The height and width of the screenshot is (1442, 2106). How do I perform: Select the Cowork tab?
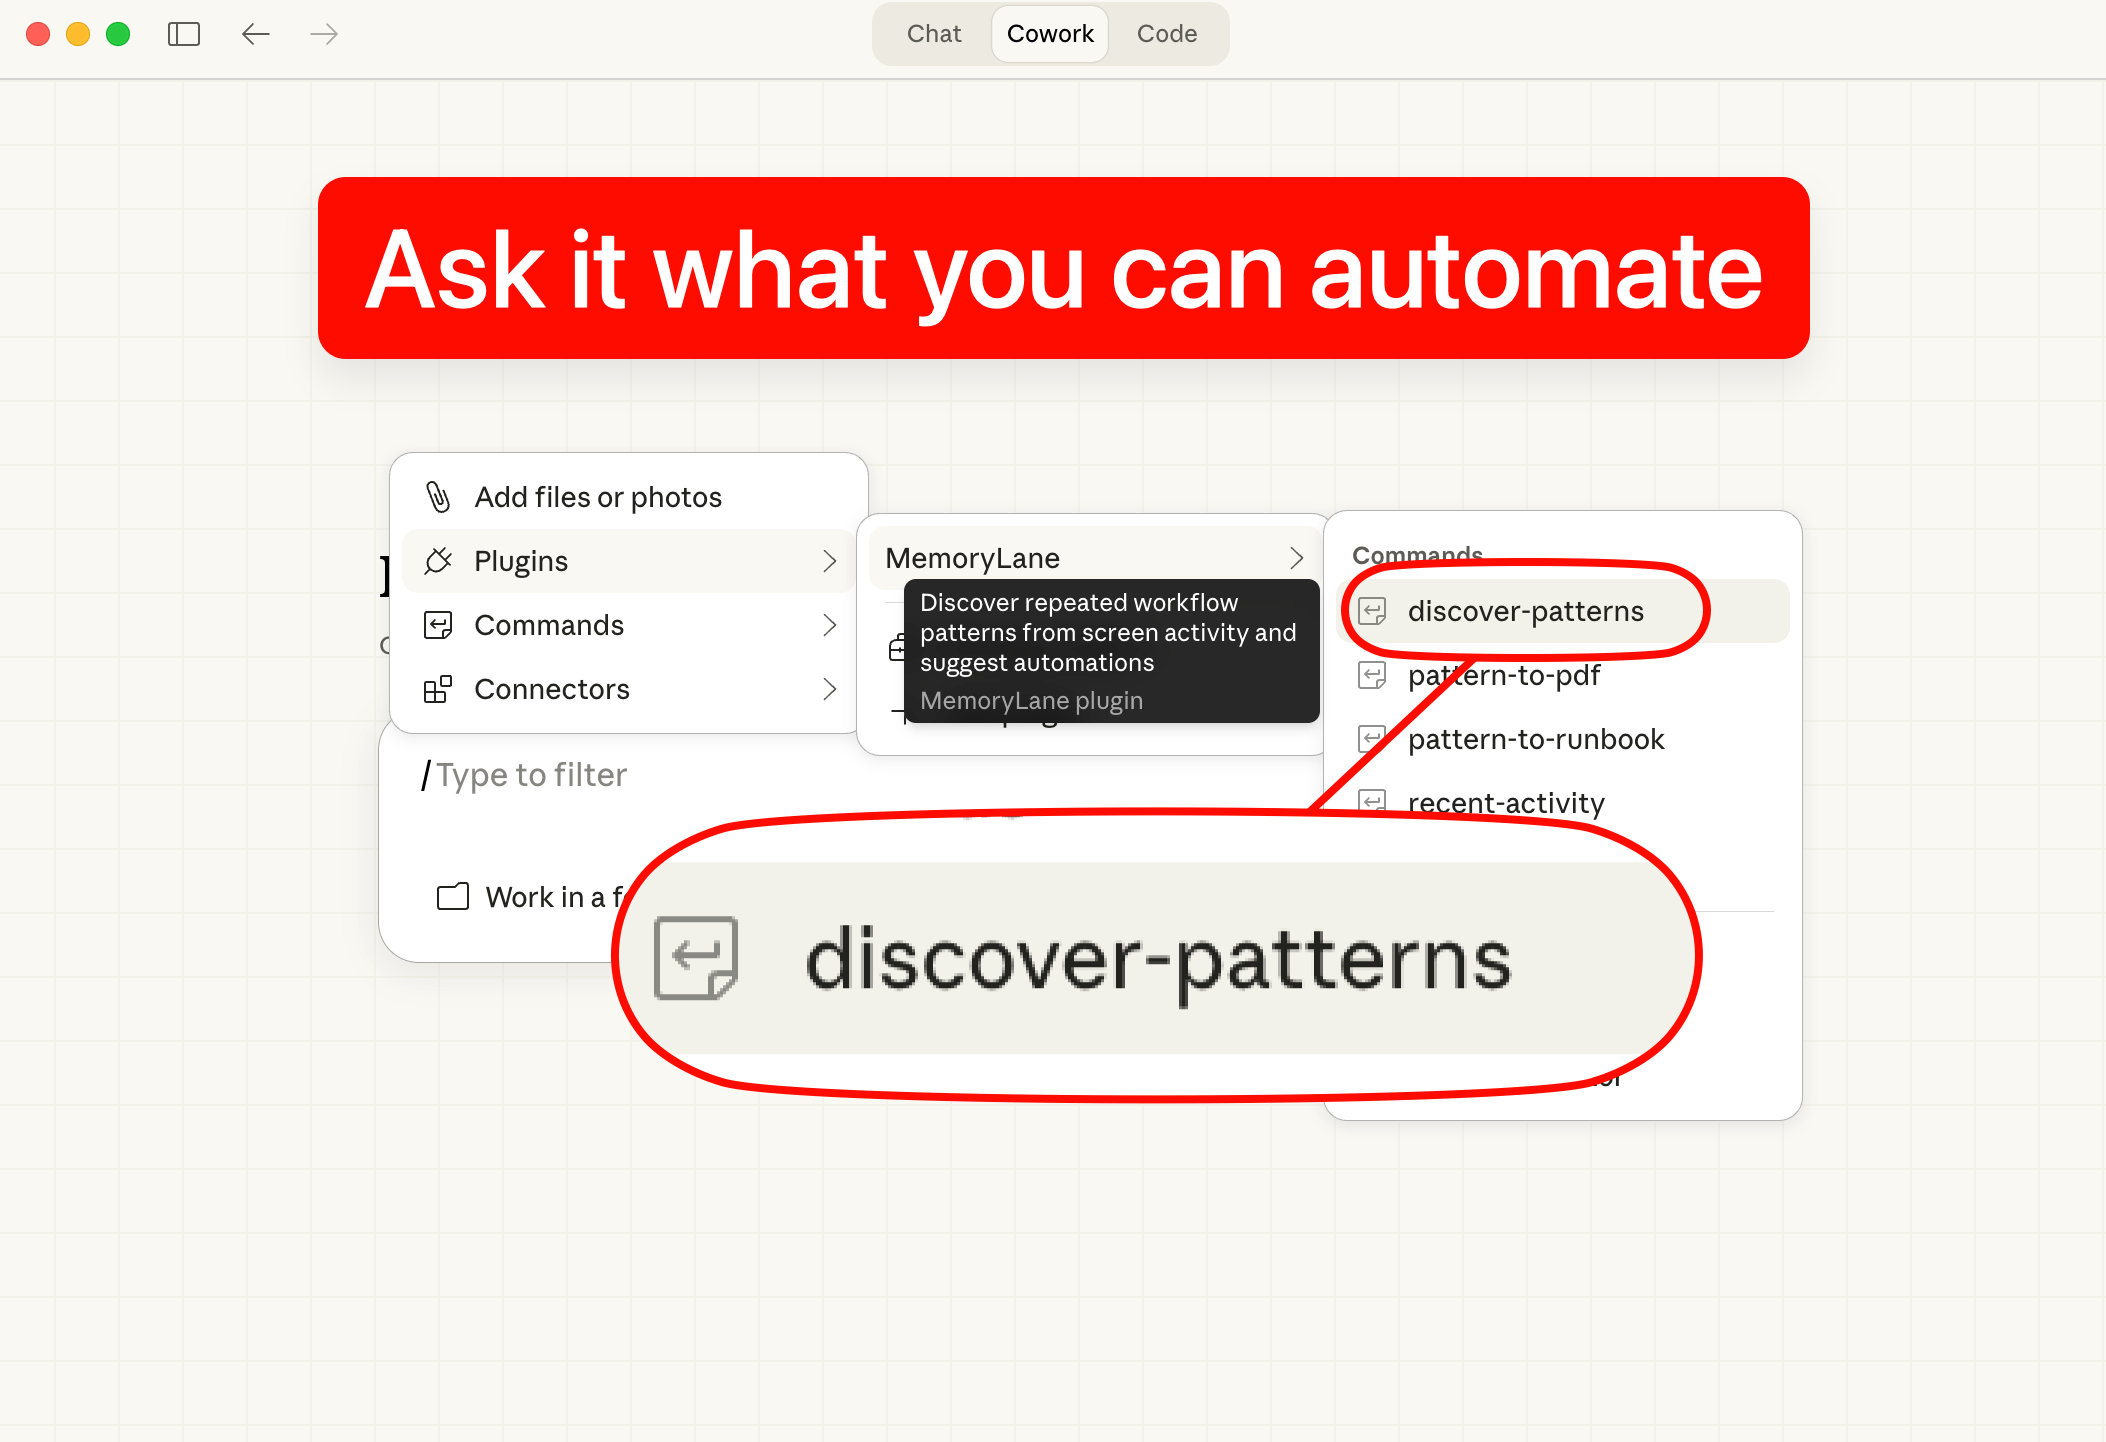(1050, 34)
